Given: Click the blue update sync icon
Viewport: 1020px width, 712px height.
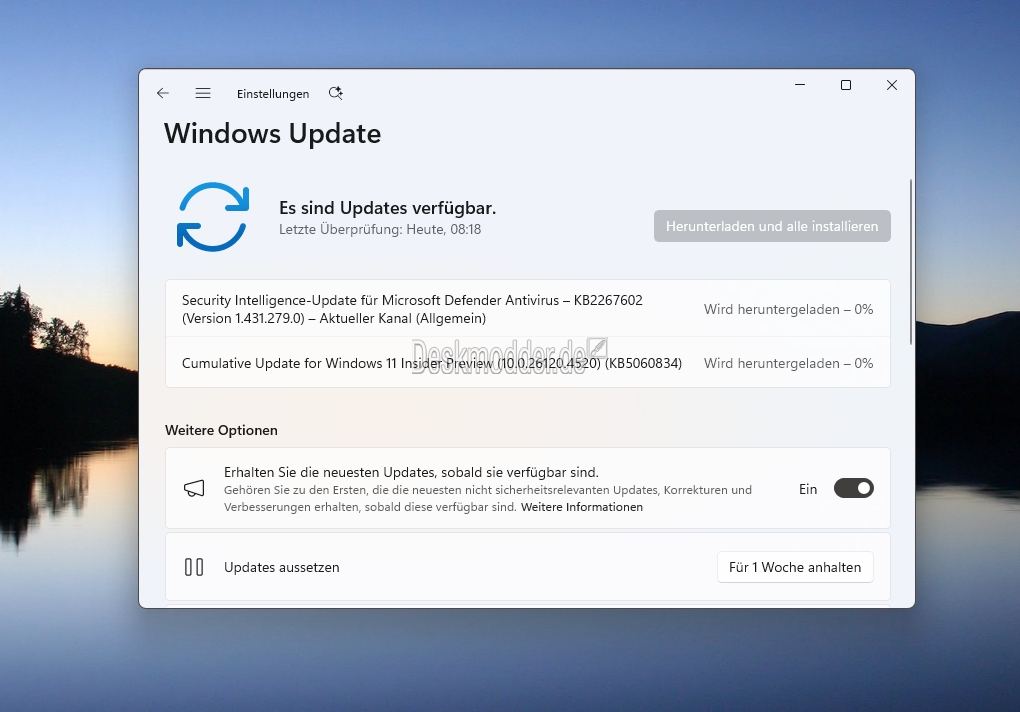Looking at the screenshot, I should pyautogui.click(x=213, y=217).
